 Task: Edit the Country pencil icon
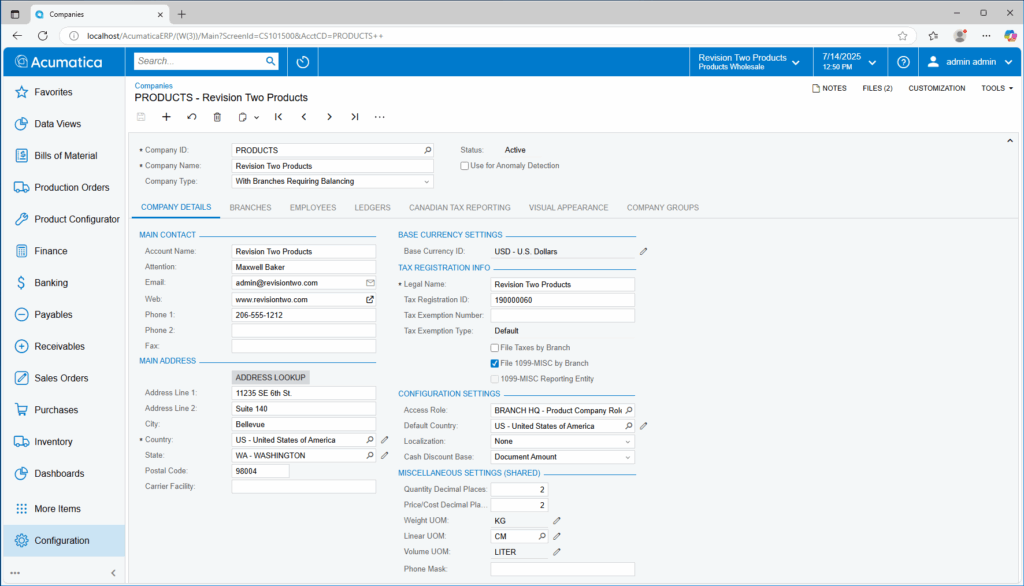coord(385,440)
